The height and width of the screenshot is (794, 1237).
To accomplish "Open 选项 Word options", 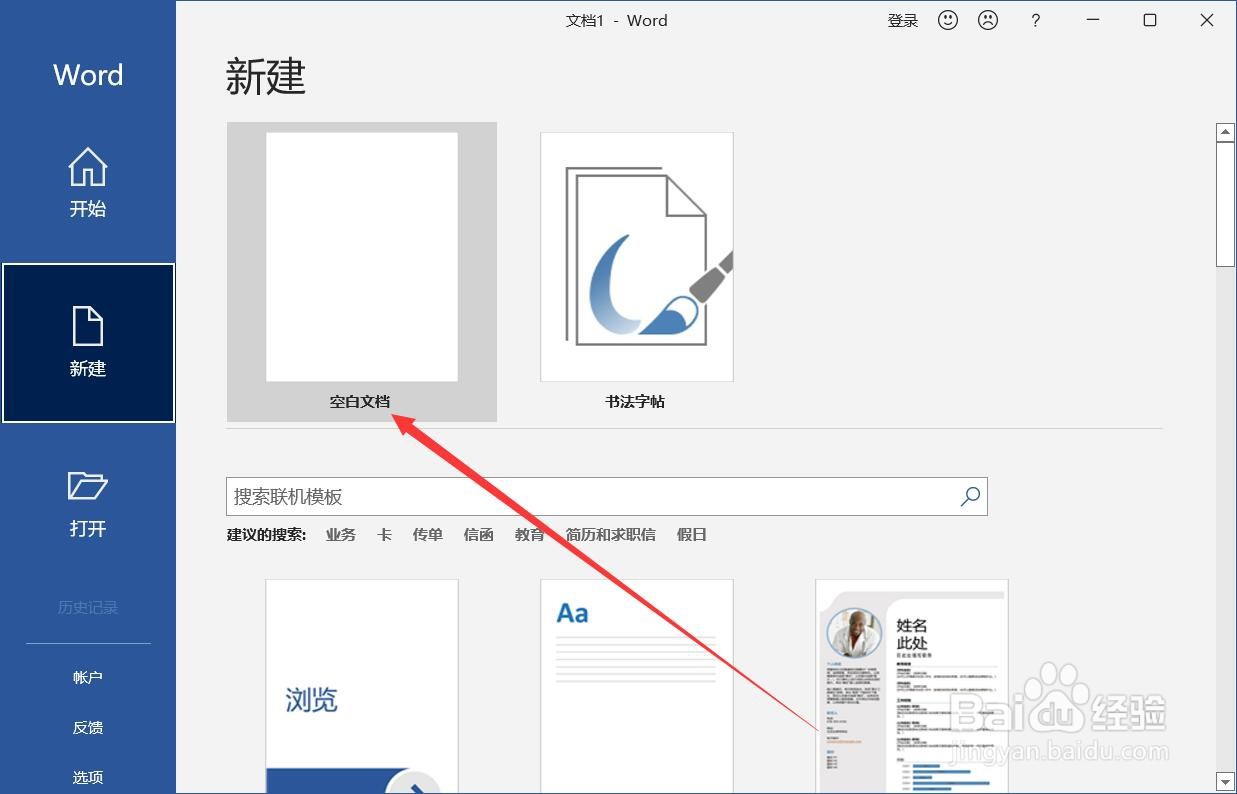I will pyautogui.click(x=88, y=777).
